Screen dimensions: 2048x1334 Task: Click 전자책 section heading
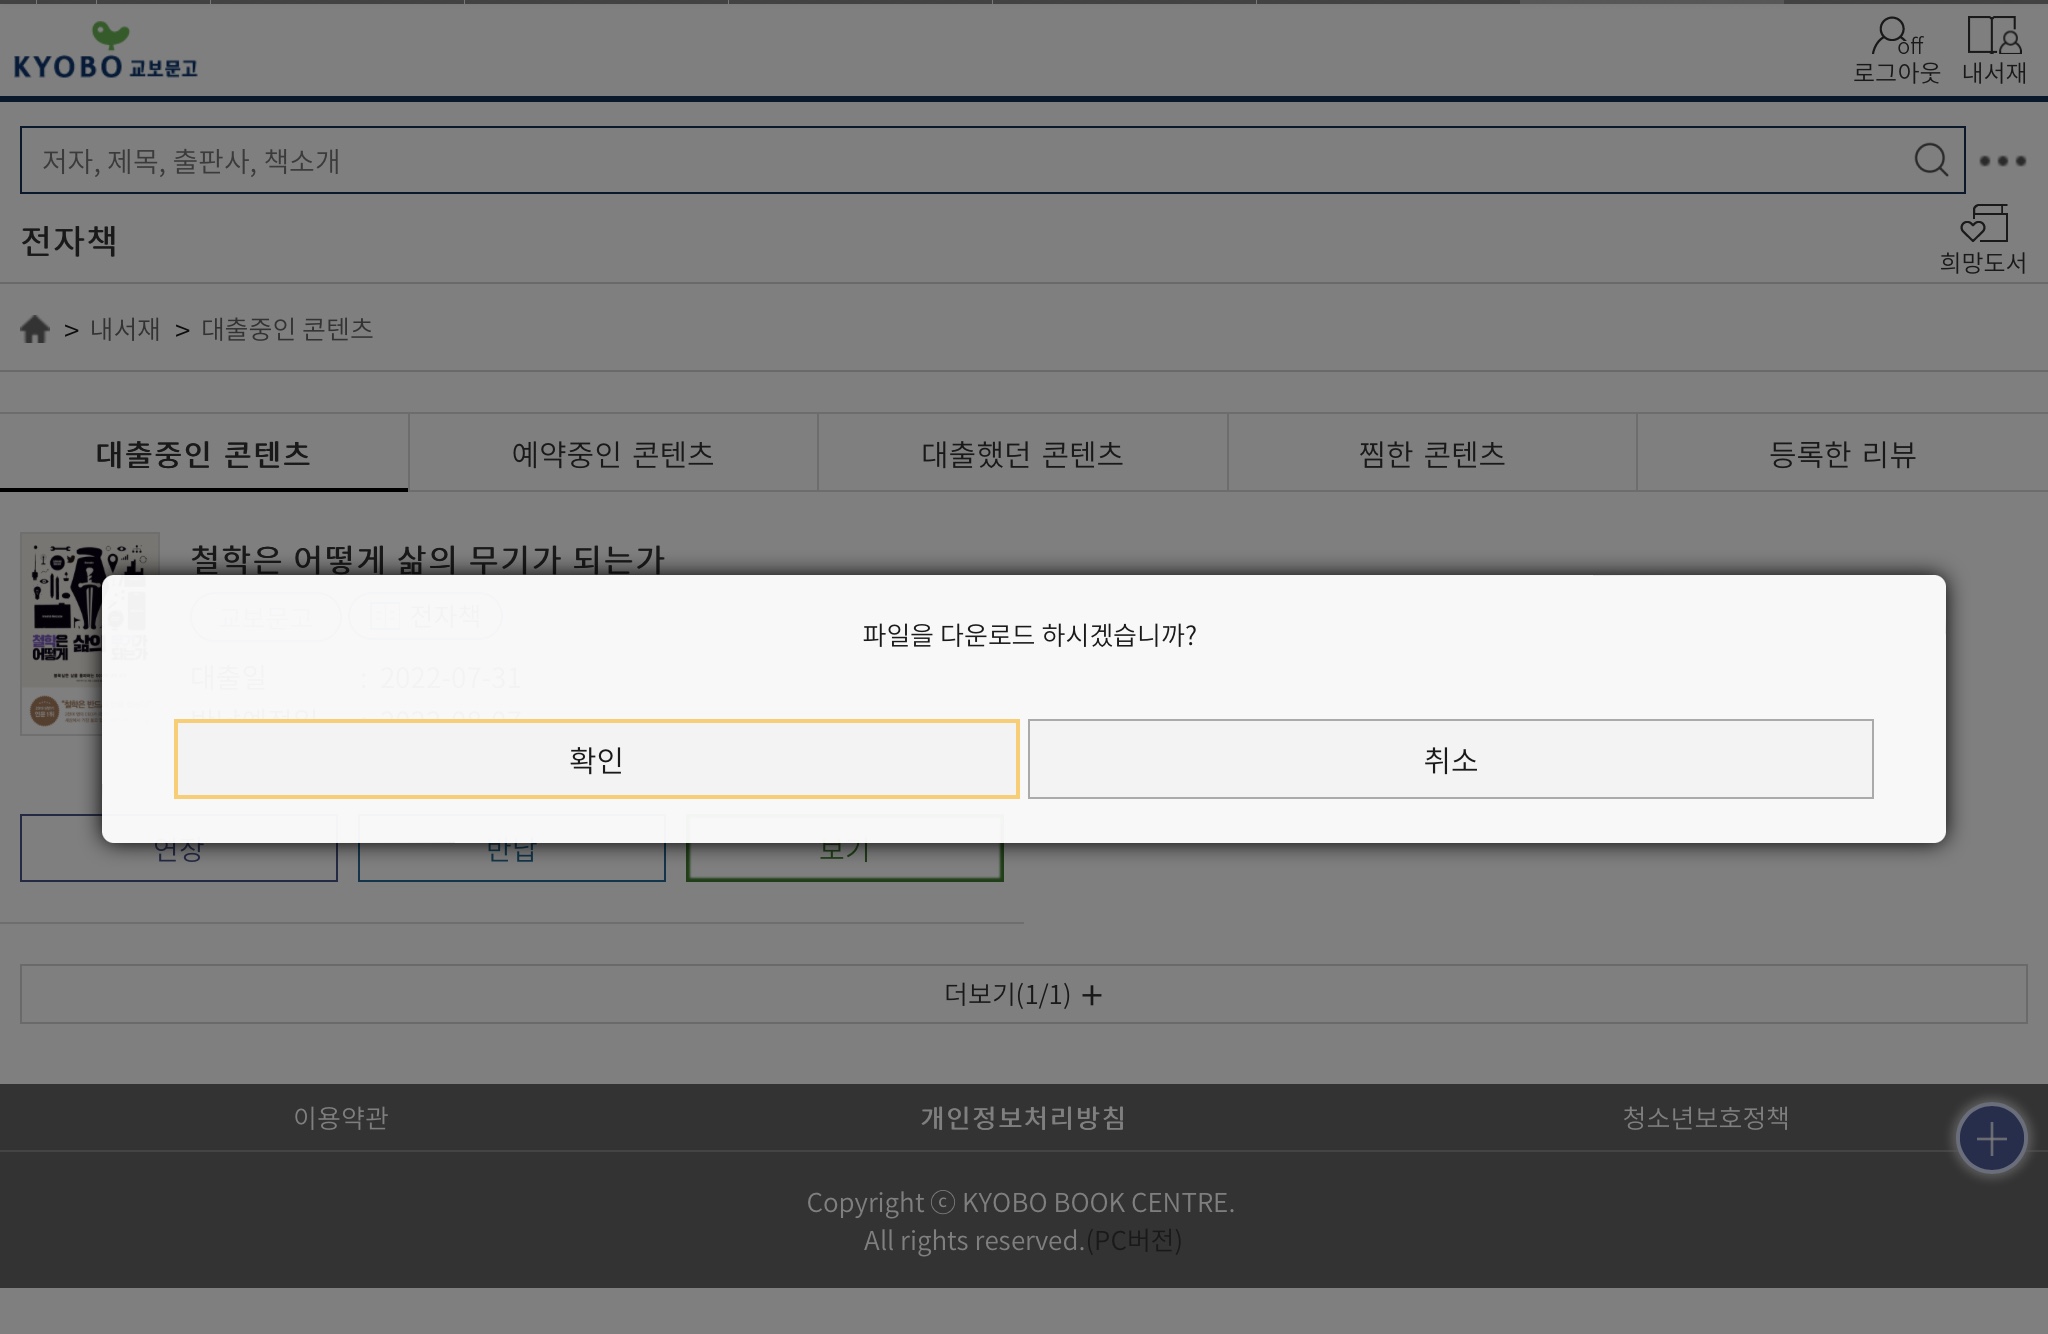(69, 240)
